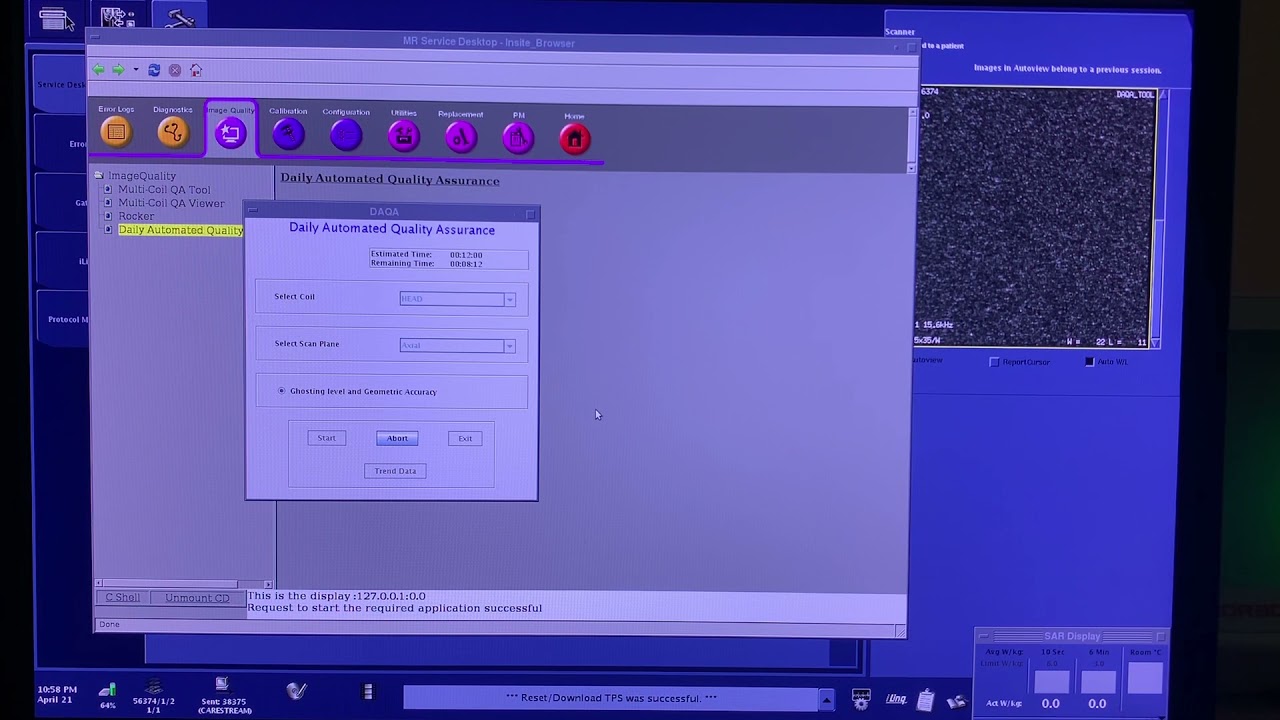Click the browser stop icon

point(175,70)
